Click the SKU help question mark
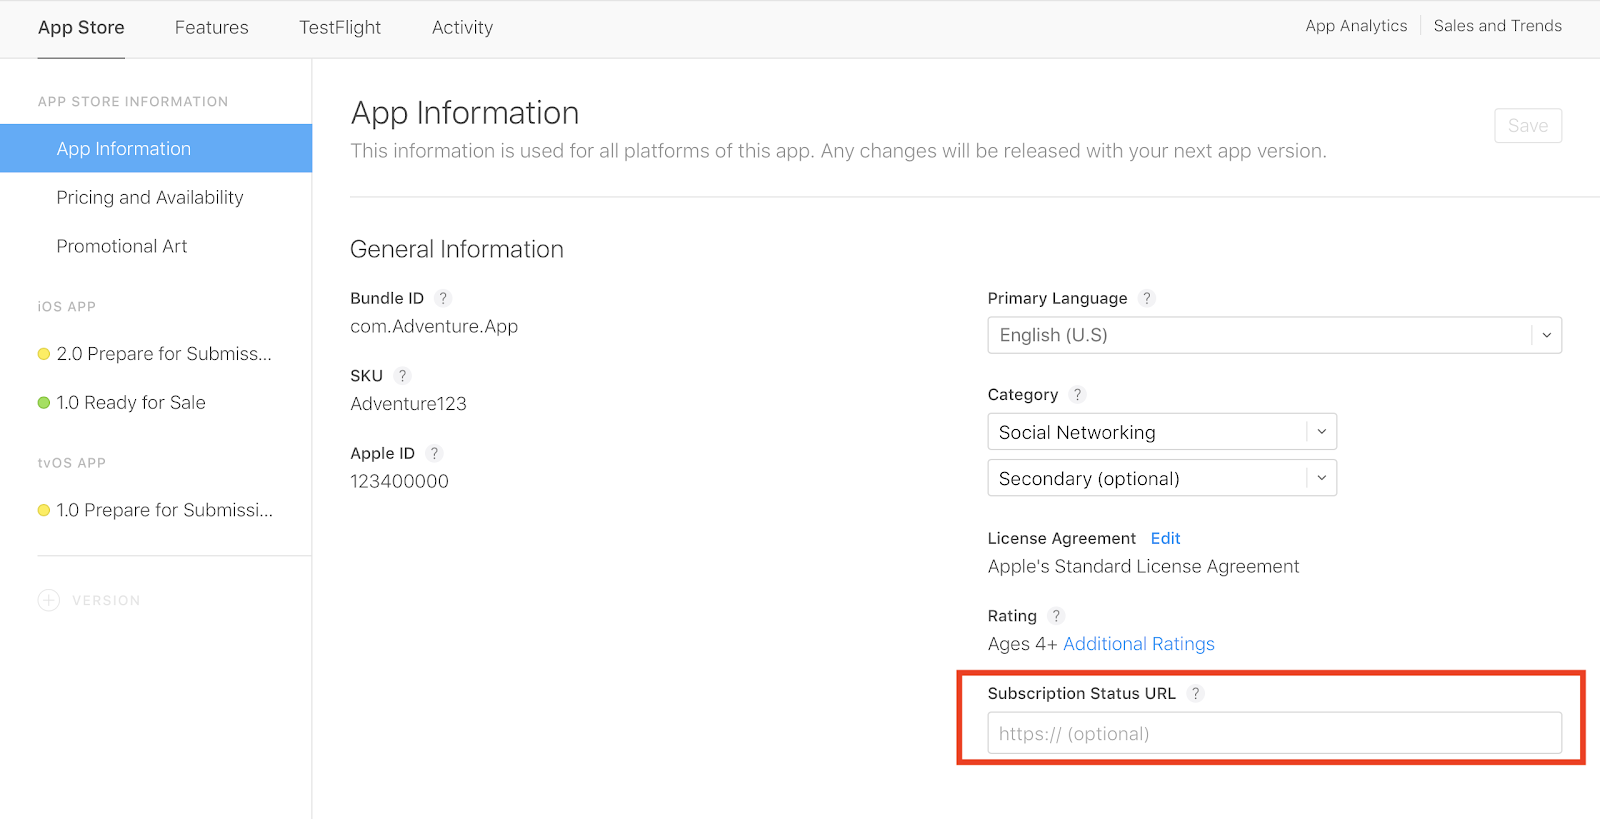This screenshot has width=1600, height=819. tap(402, 376)
